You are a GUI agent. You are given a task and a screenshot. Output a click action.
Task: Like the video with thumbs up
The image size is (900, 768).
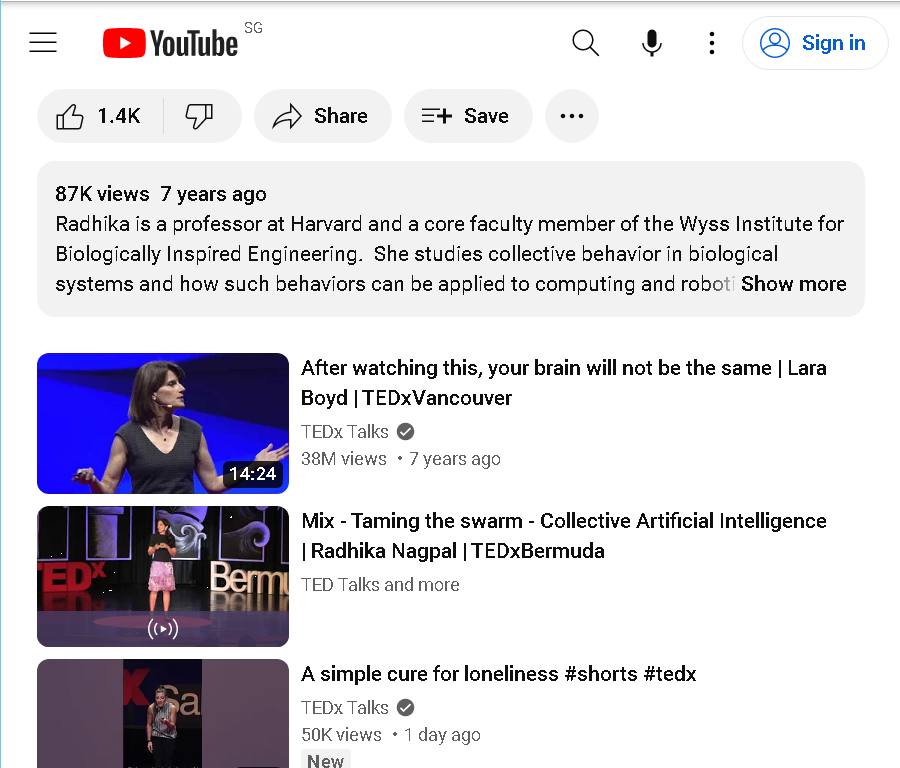click(x=100, y=116)
